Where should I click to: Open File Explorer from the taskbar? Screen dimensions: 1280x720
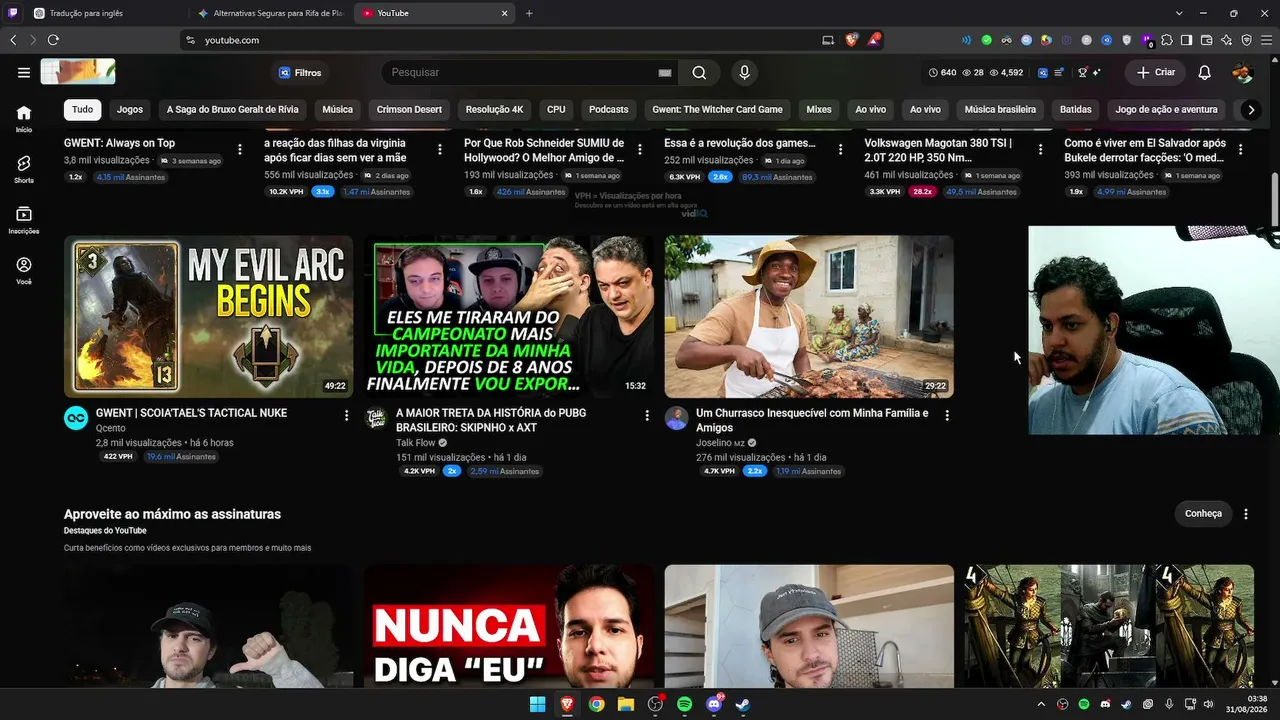625,704
